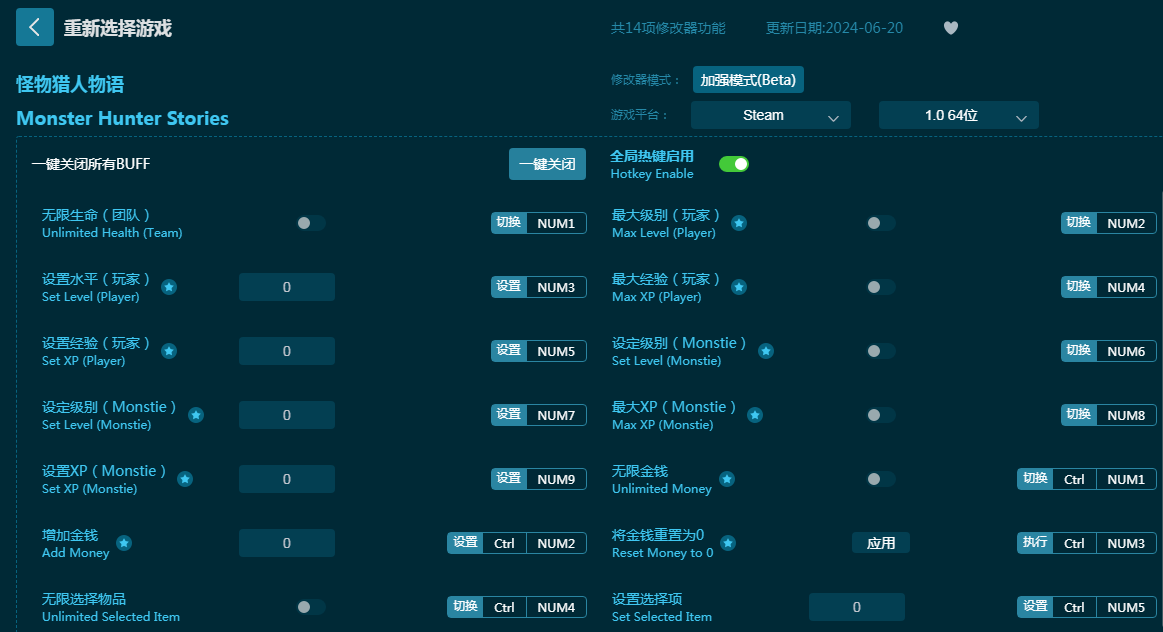Click the 设置 button for the Add Money hotkey
Viewport: 1163px width, 632px height.
pyautogui.click(x=465, y=542)
